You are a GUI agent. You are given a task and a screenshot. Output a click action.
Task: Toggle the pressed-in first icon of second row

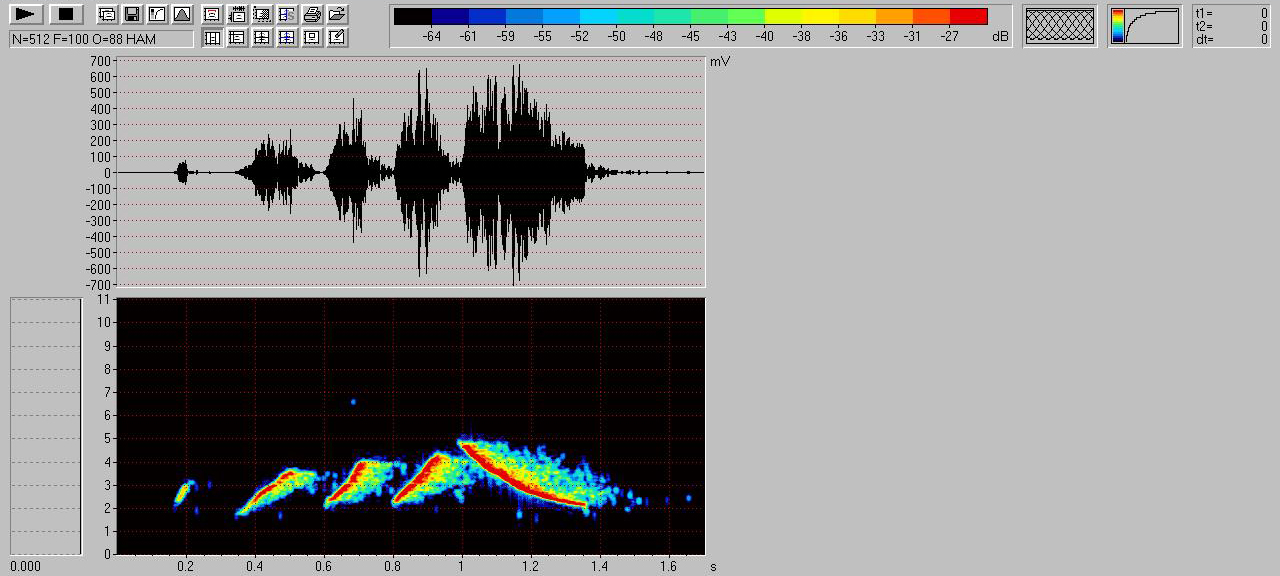pos(212,38)
